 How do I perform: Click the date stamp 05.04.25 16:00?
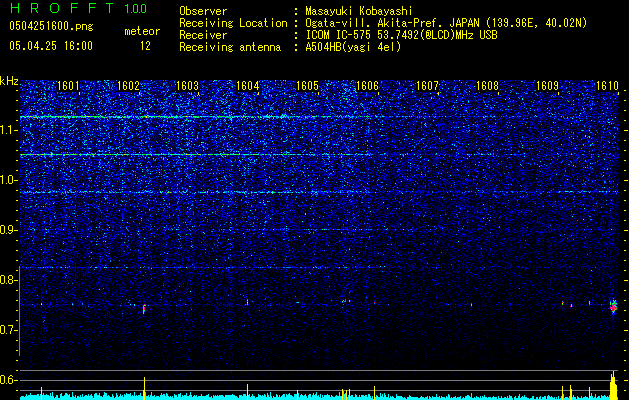[x=51, y=46]
